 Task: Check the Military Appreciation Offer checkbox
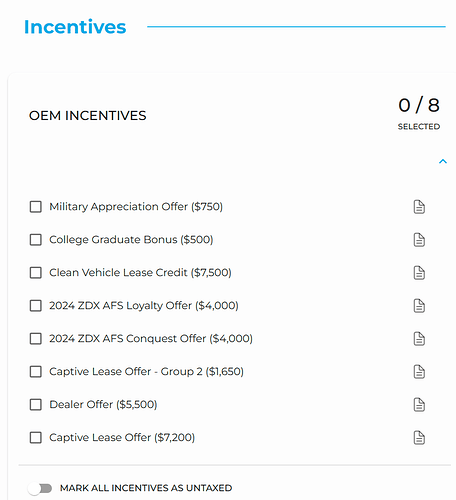point(36,207)
